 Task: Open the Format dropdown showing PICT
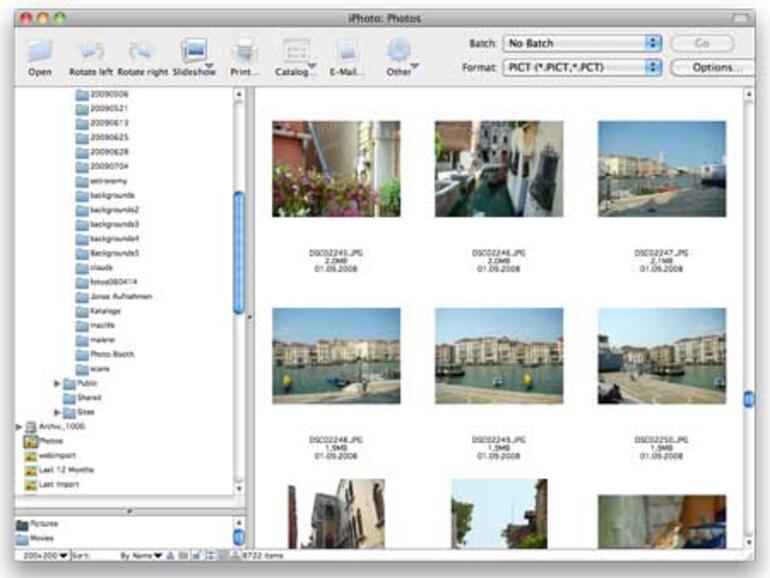coord(583,67)
